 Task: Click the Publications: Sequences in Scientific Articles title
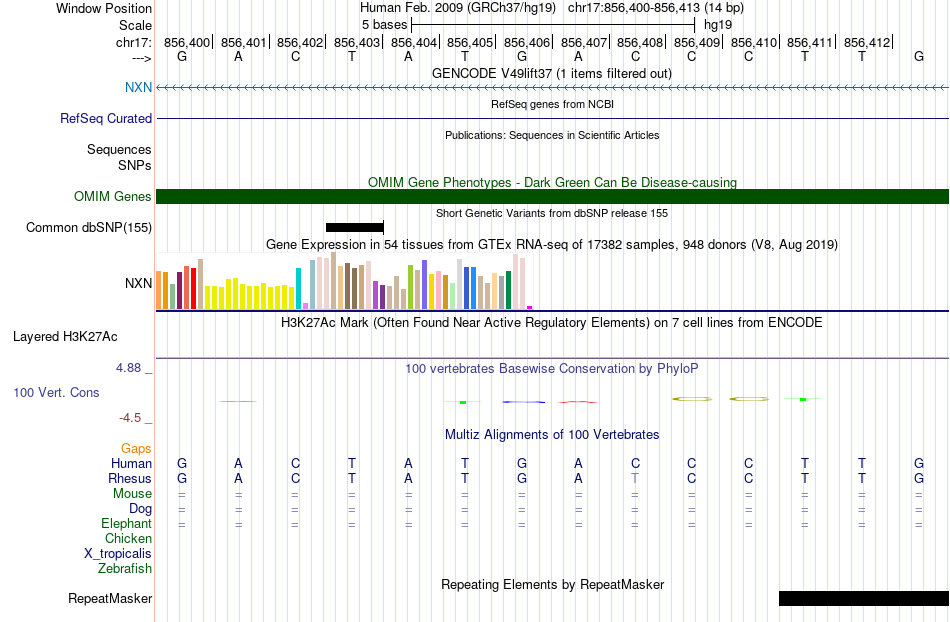(552, 135)
